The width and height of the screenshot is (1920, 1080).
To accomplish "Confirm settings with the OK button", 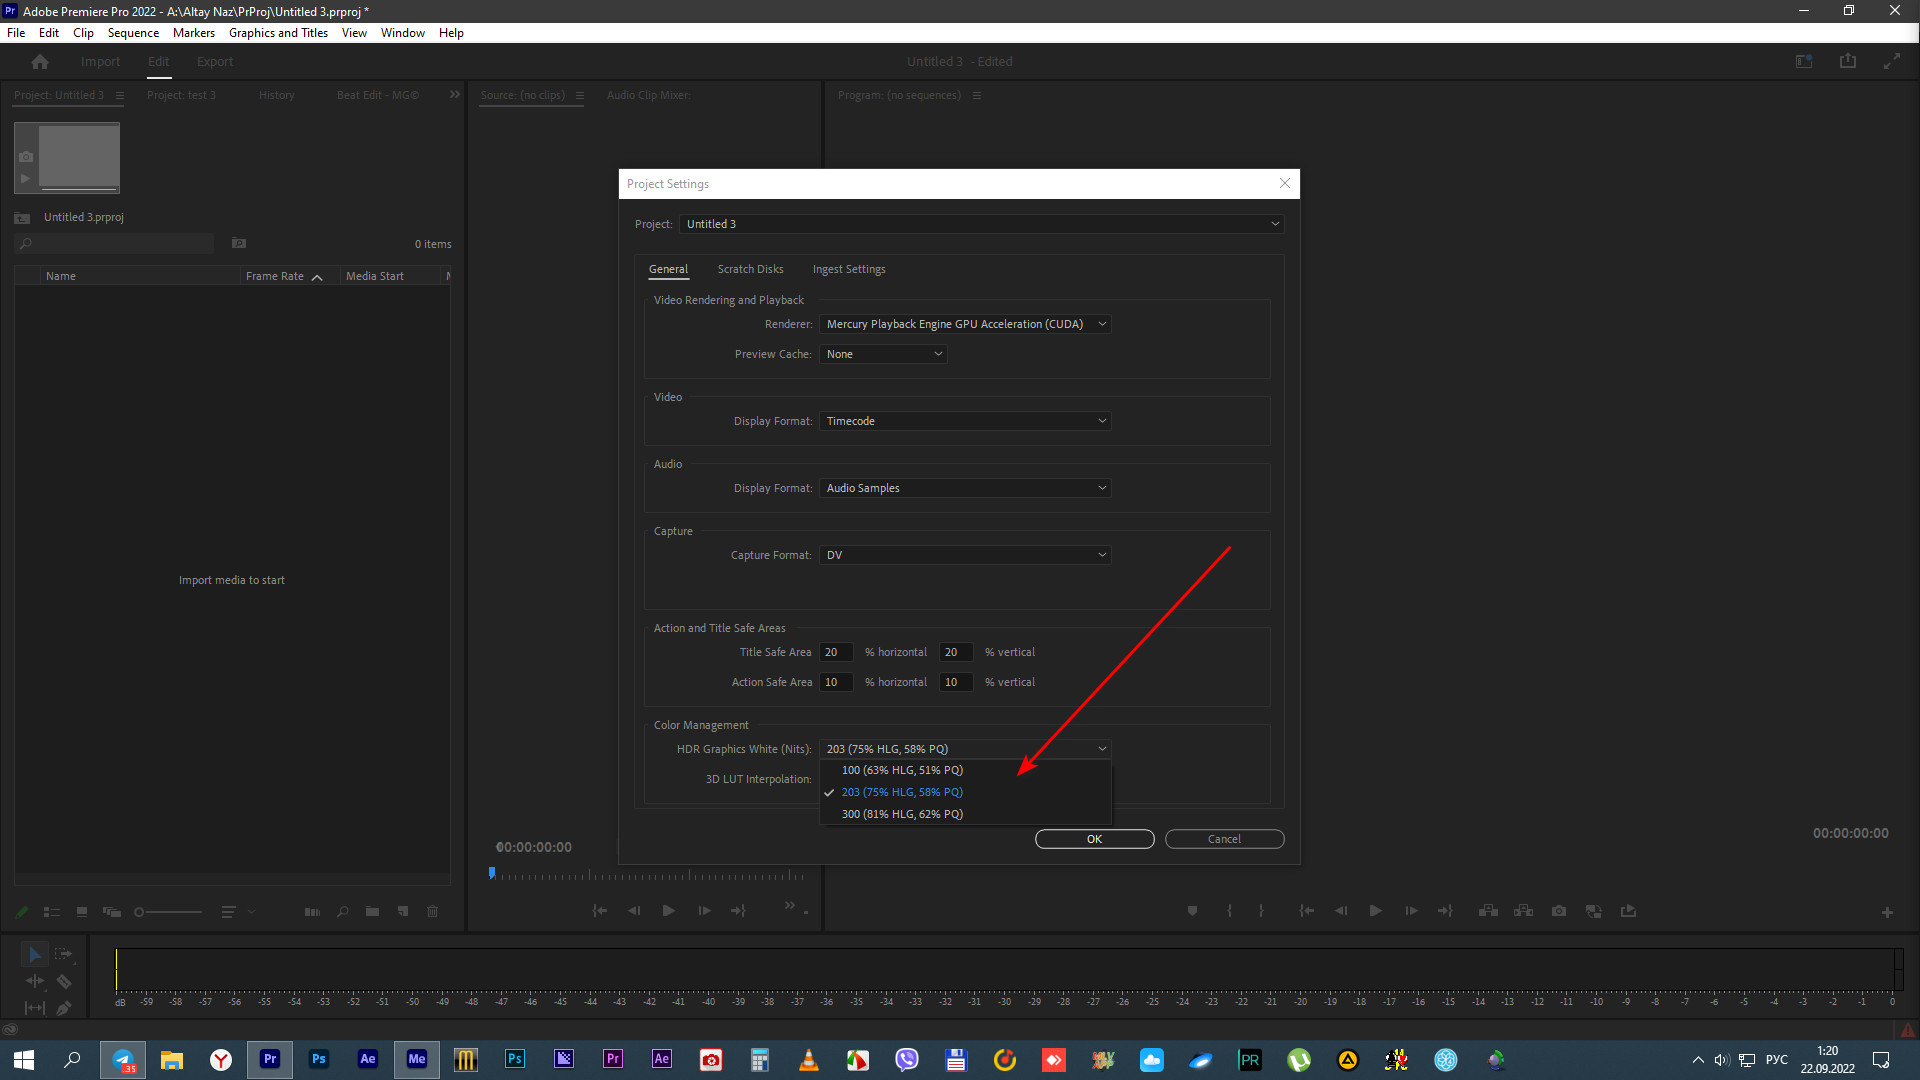I will 1094,839.
